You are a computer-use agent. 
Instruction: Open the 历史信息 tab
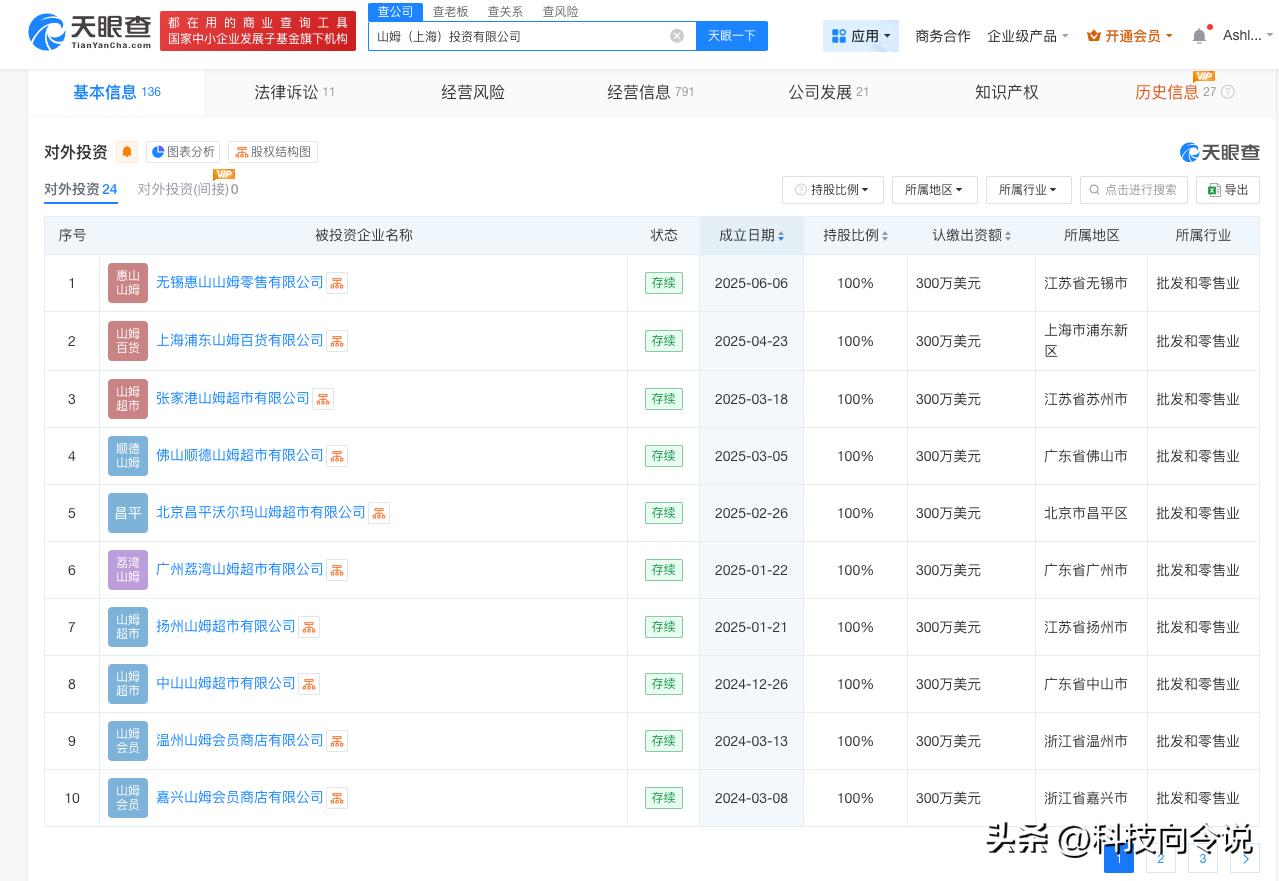pyautogui.click(x=1175, y=92)
